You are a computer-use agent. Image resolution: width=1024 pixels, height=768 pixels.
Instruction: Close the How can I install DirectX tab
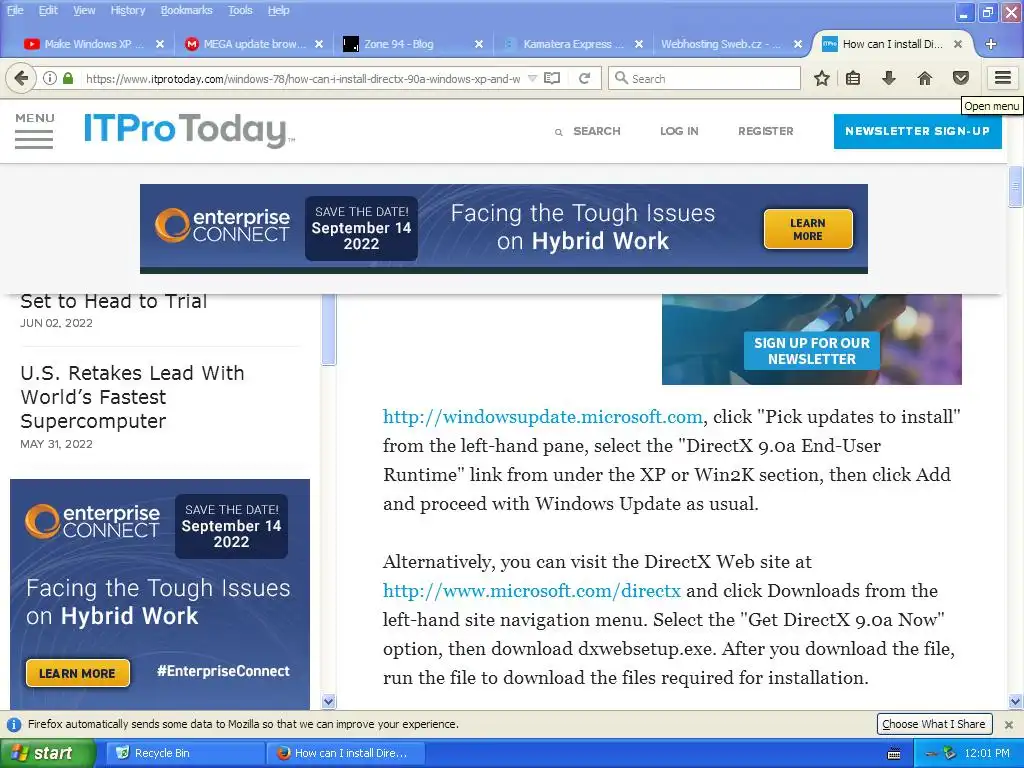[x=957, y=44]
